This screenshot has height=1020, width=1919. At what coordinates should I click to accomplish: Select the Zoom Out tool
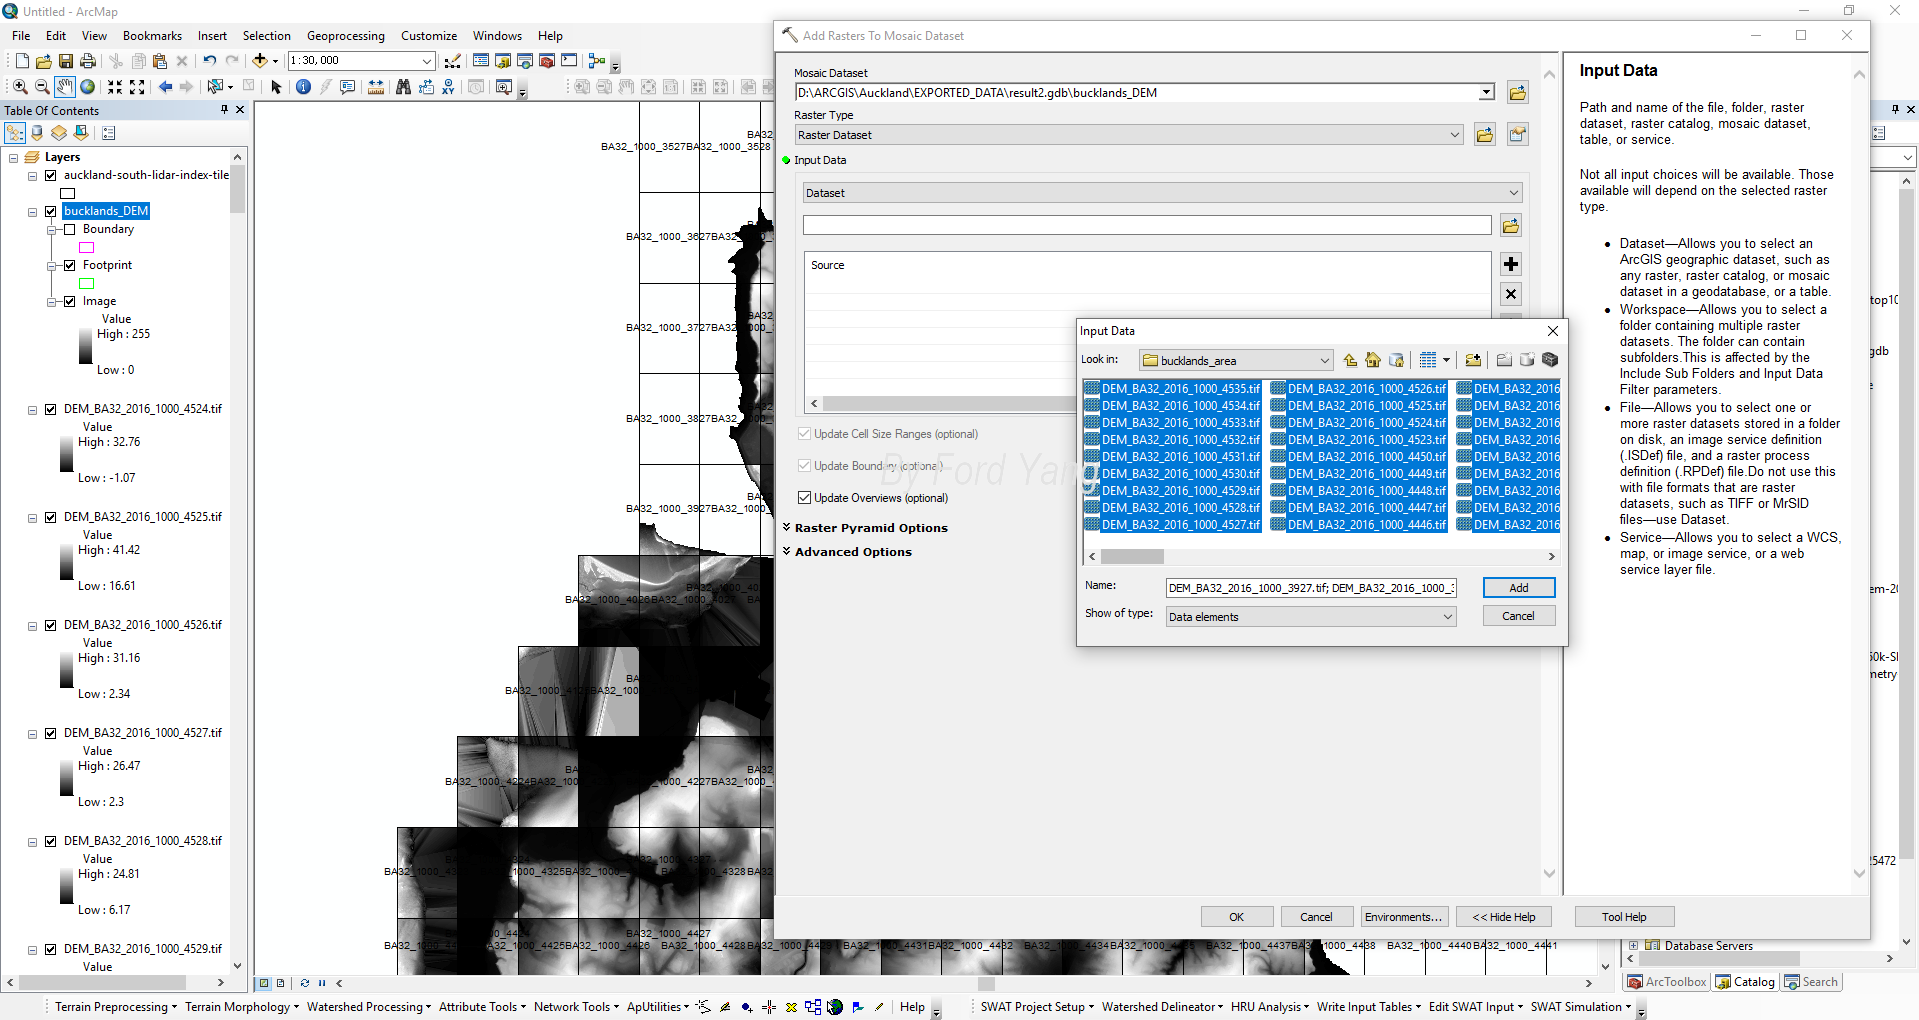(x=42, y=87)
